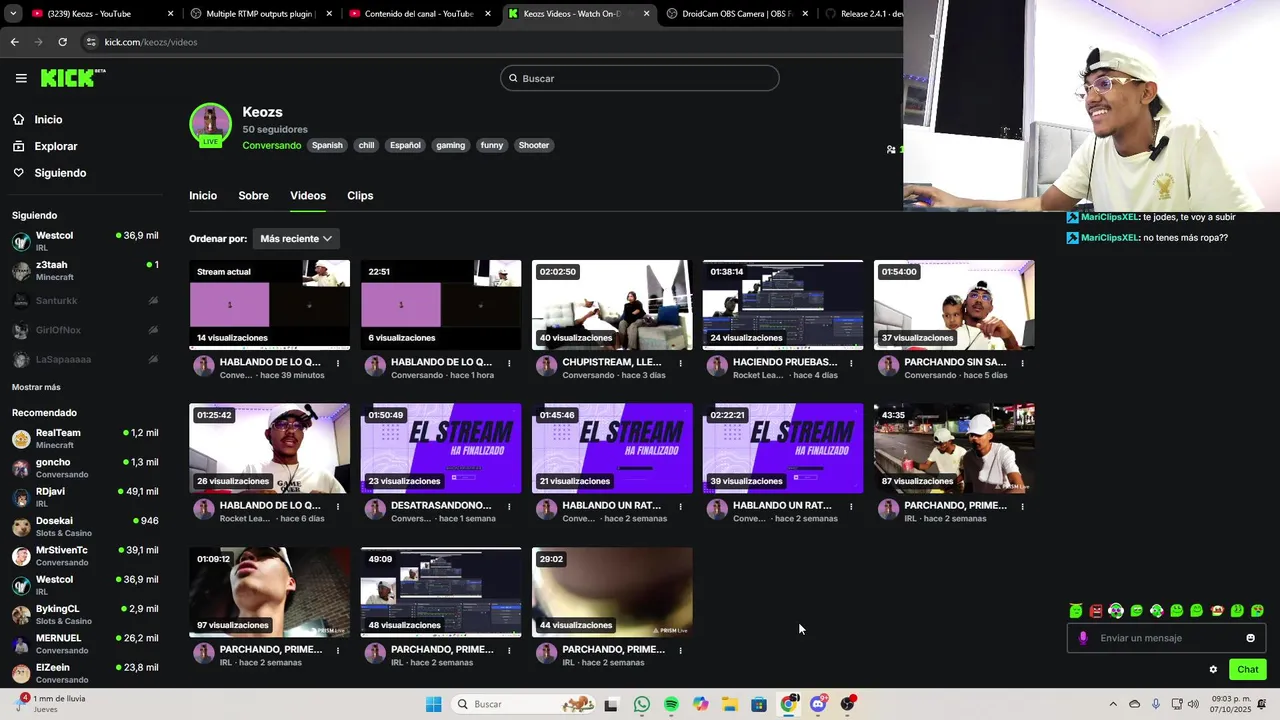The width and height of the screenshot is (1280, 720).
Task: Open the 01:25:42 video thumbnail
Action: [269, 449]
